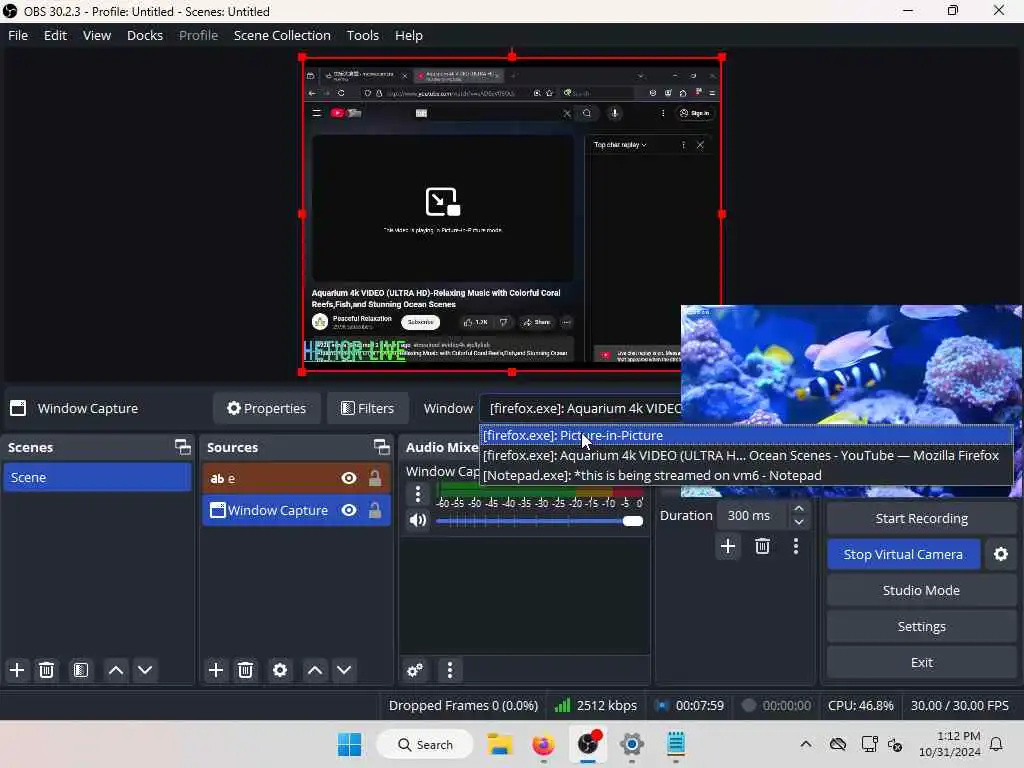Image resolution: width=1024 pixels, height=768 pixels.
Task: Open OBS Settings button
Action: 921,626
